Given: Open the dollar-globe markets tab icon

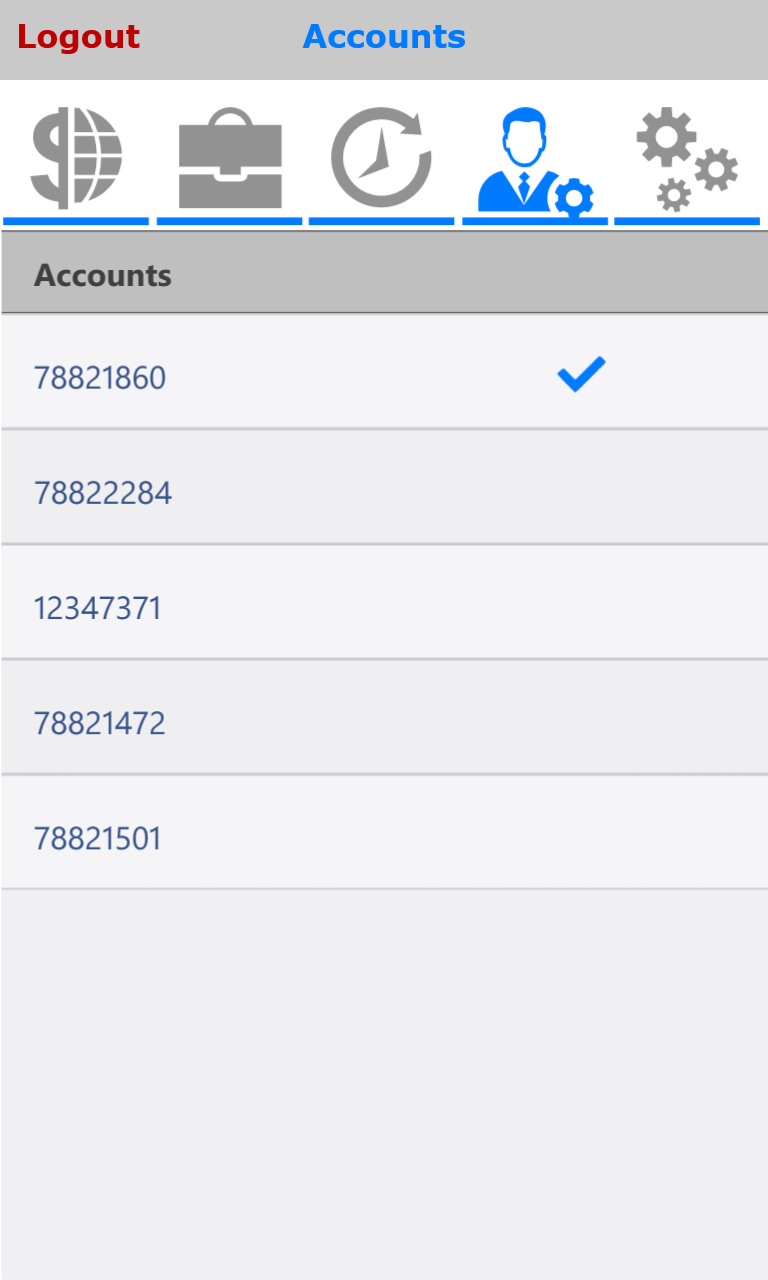Looking at the screenshot, I should pyautogui.click(x=76, y=158).
